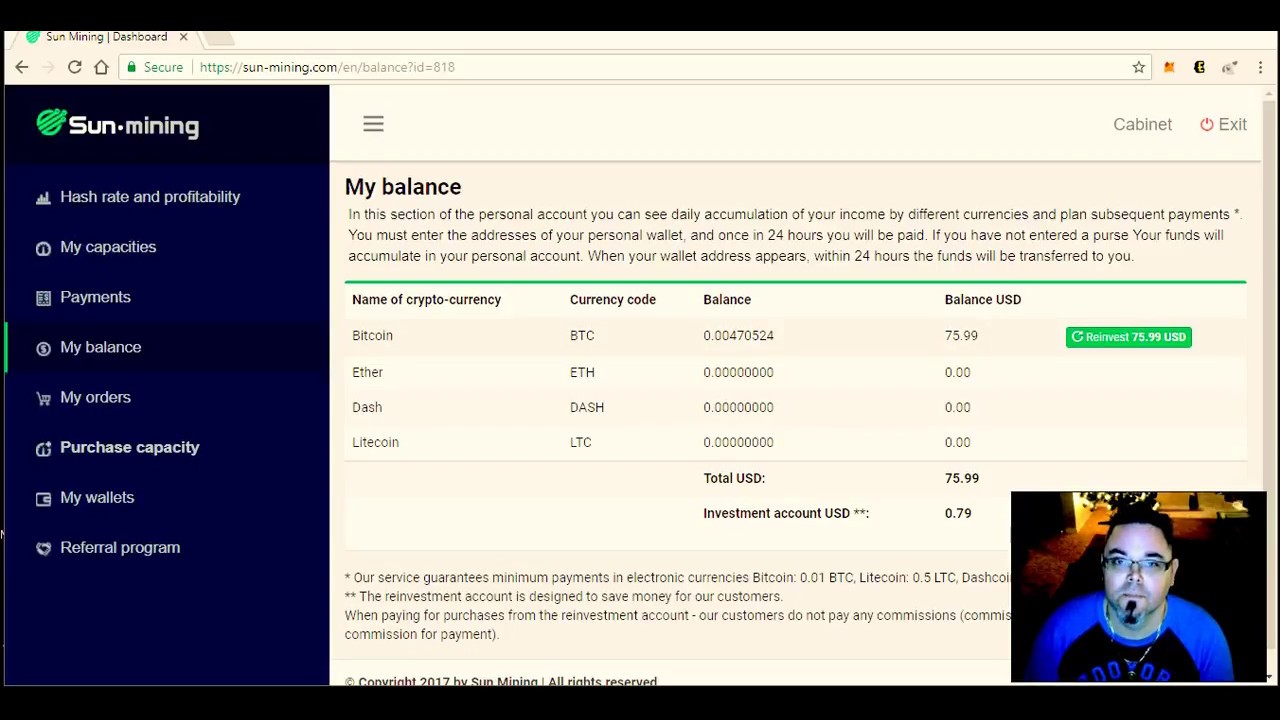Click the My balance page heading

pyautogui.click(x=403, y=187)
